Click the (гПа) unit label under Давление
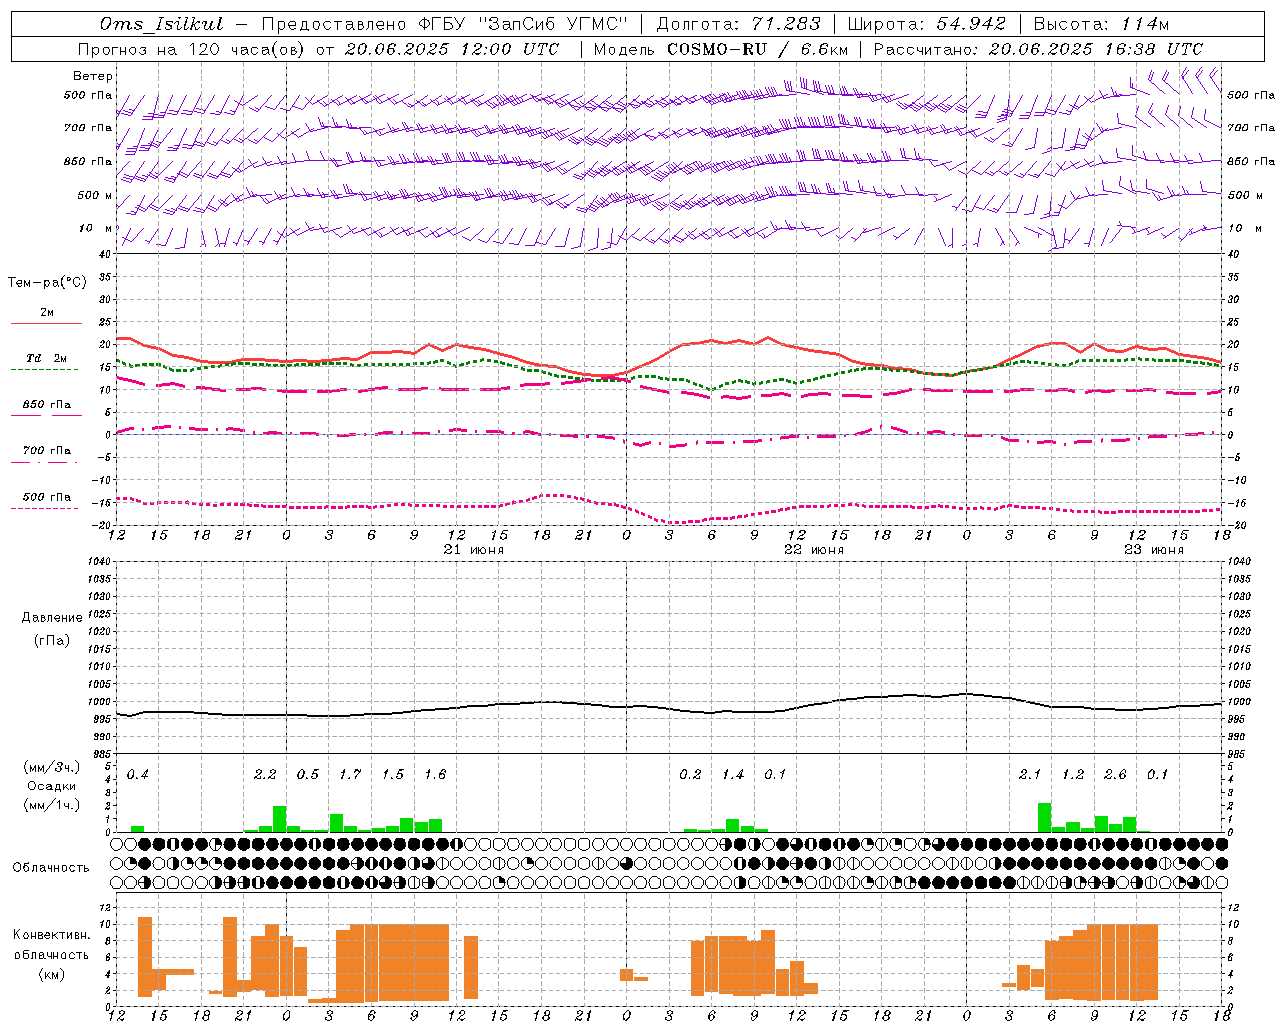The height and width of the screenshot is (1024, 1280). [52, 640]
